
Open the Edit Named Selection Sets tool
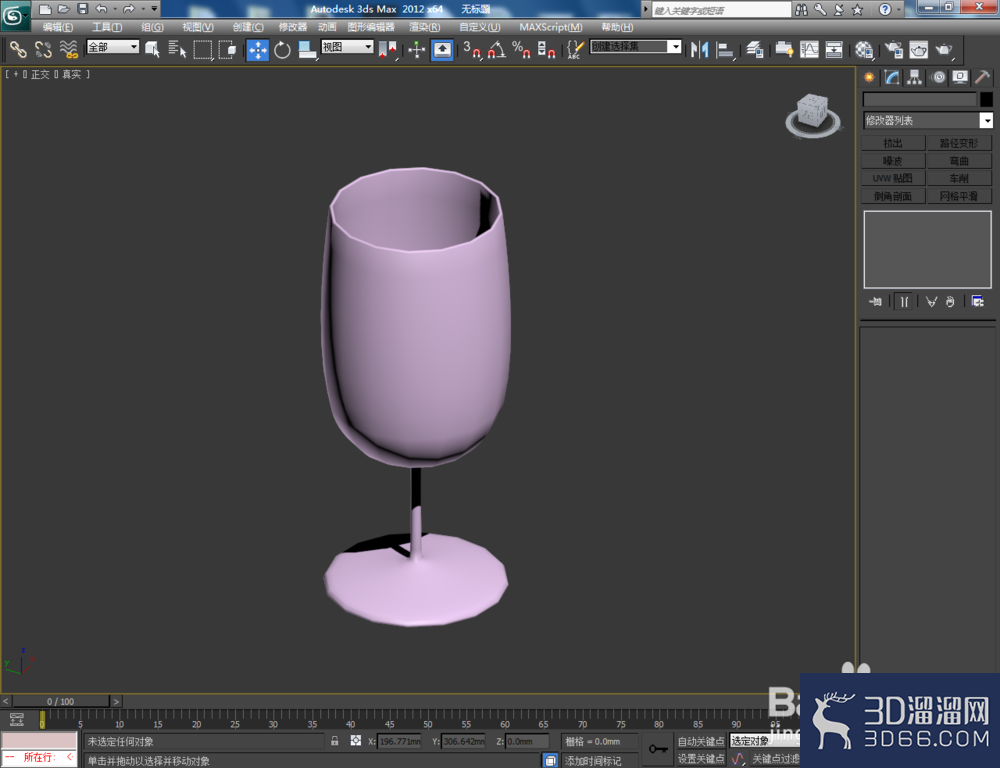point(575,50)
